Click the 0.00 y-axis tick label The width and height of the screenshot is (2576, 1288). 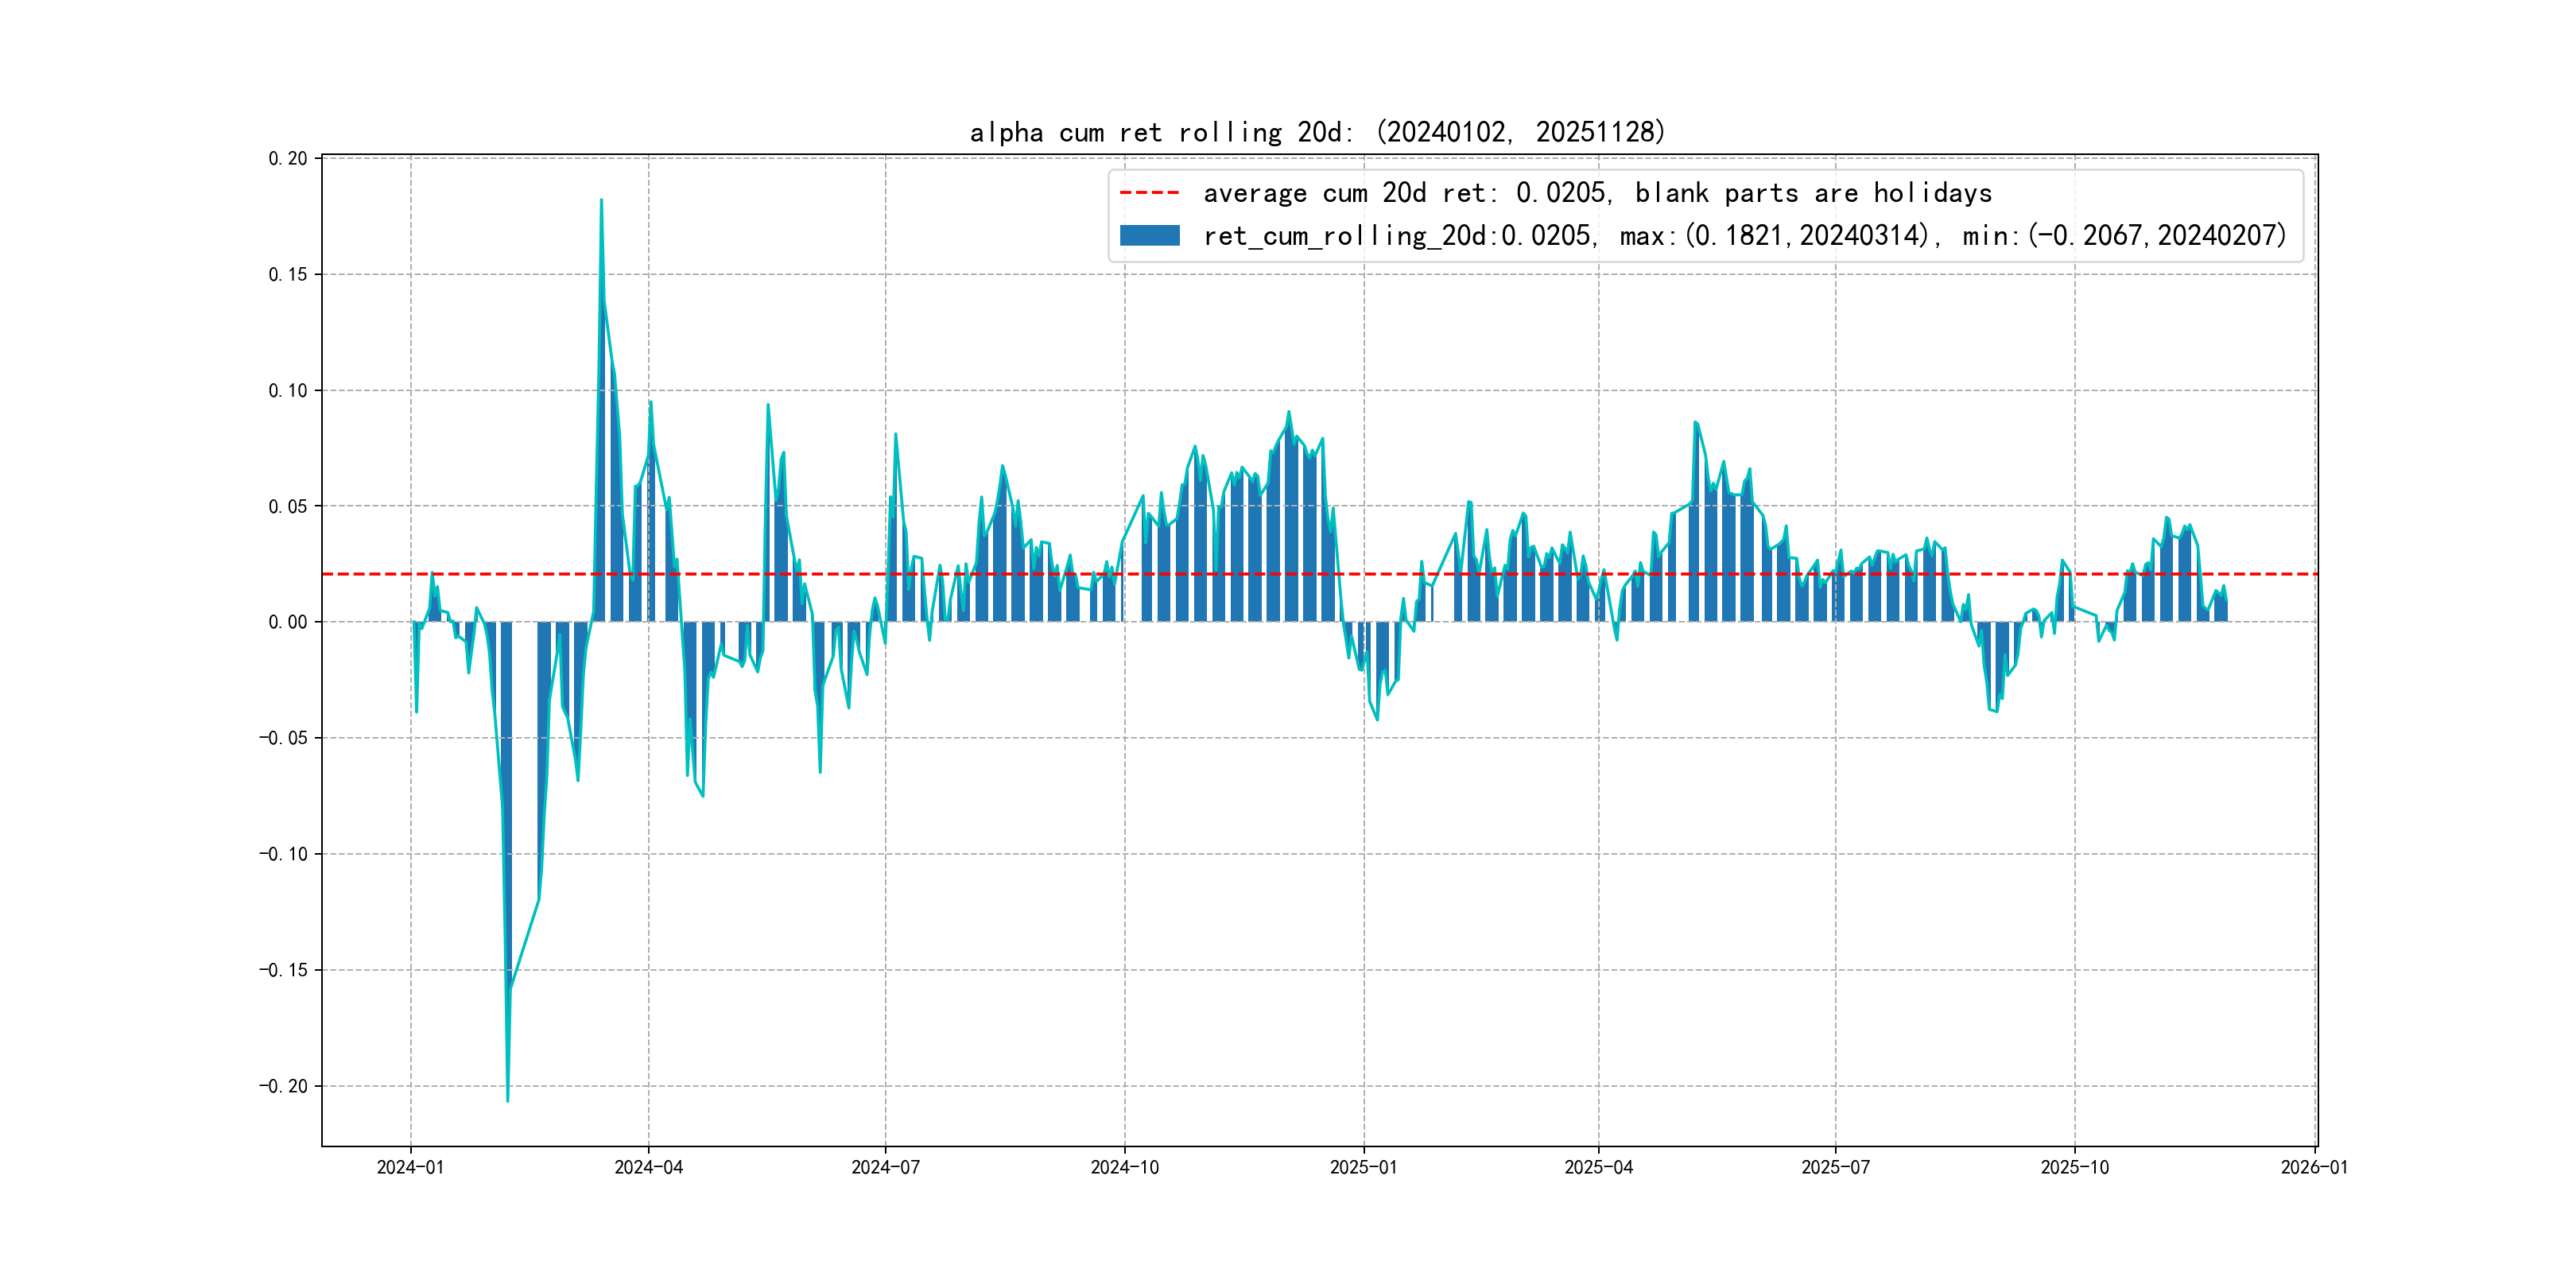click(288, 622)
